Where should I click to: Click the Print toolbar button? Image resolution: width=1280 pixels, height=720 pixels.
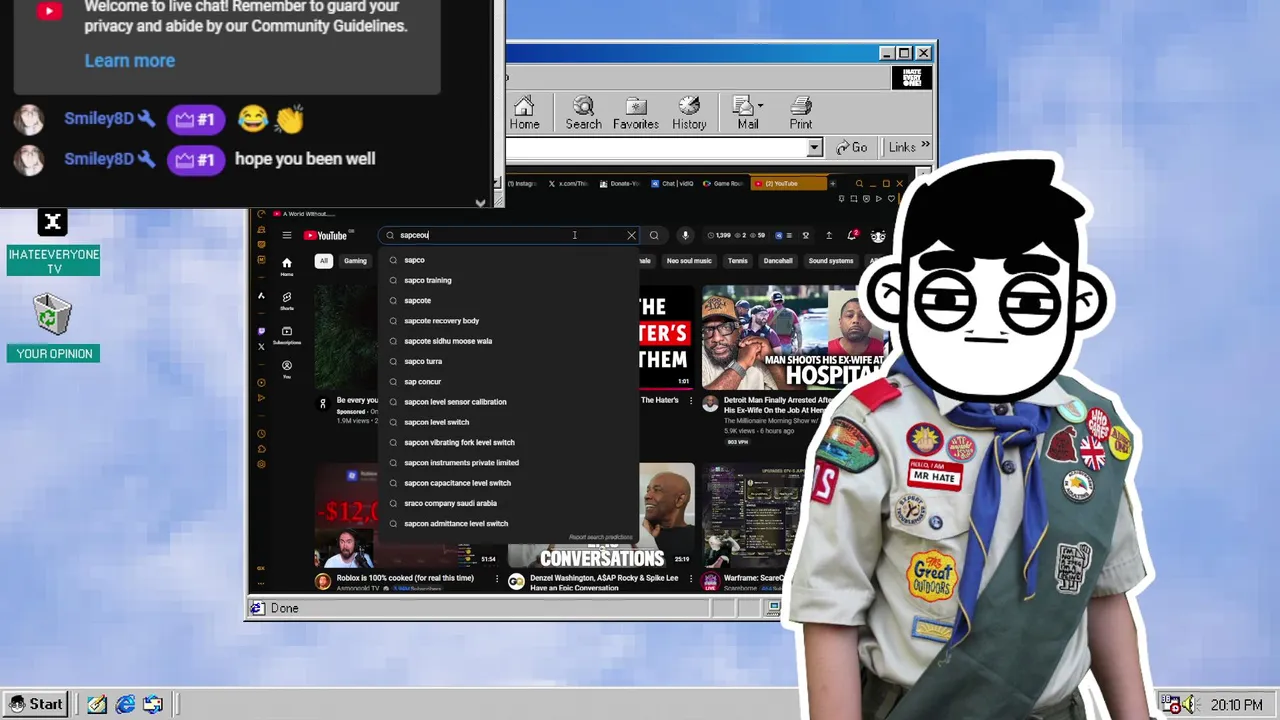pyautogui.click(x=801, y=113)
